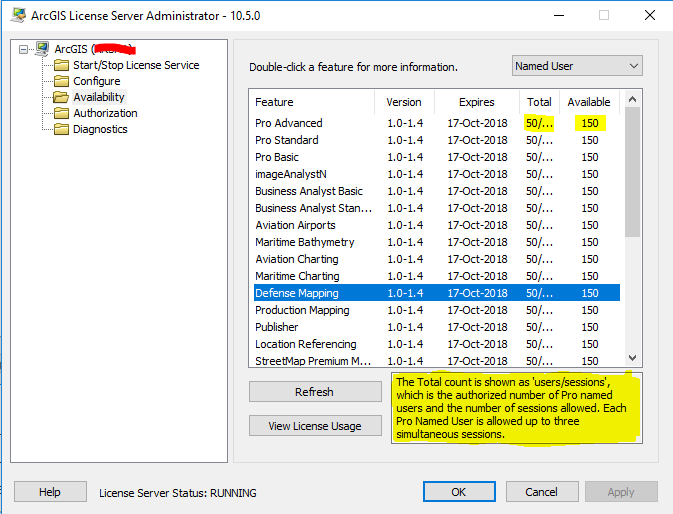
Task: Click the highlighted Defense Mapping row
Action: click(x=437, y=293)
